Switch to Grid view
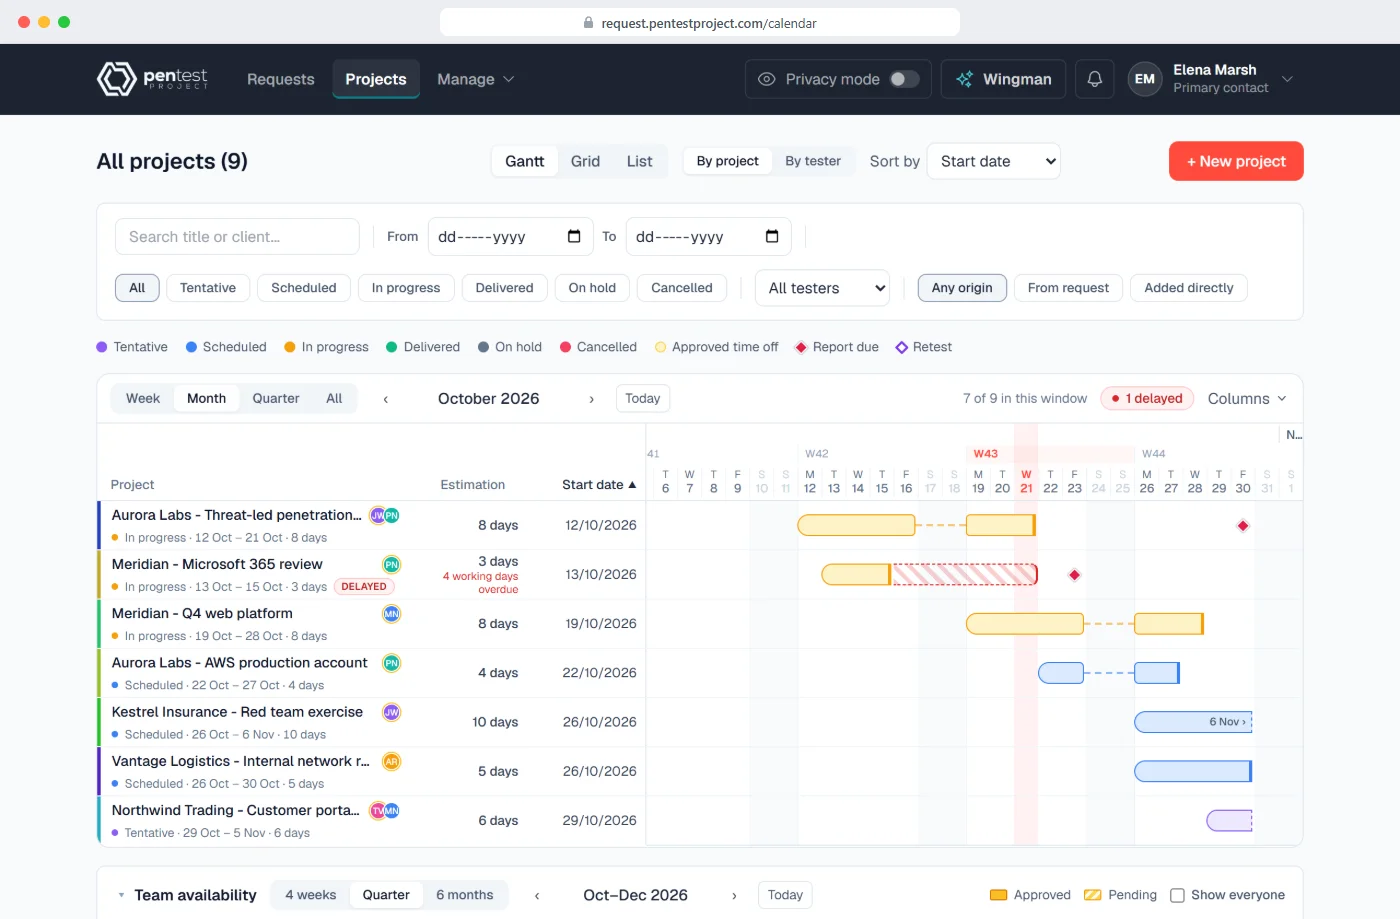This screenshot has width=1400, height=919. pos(586,161)
